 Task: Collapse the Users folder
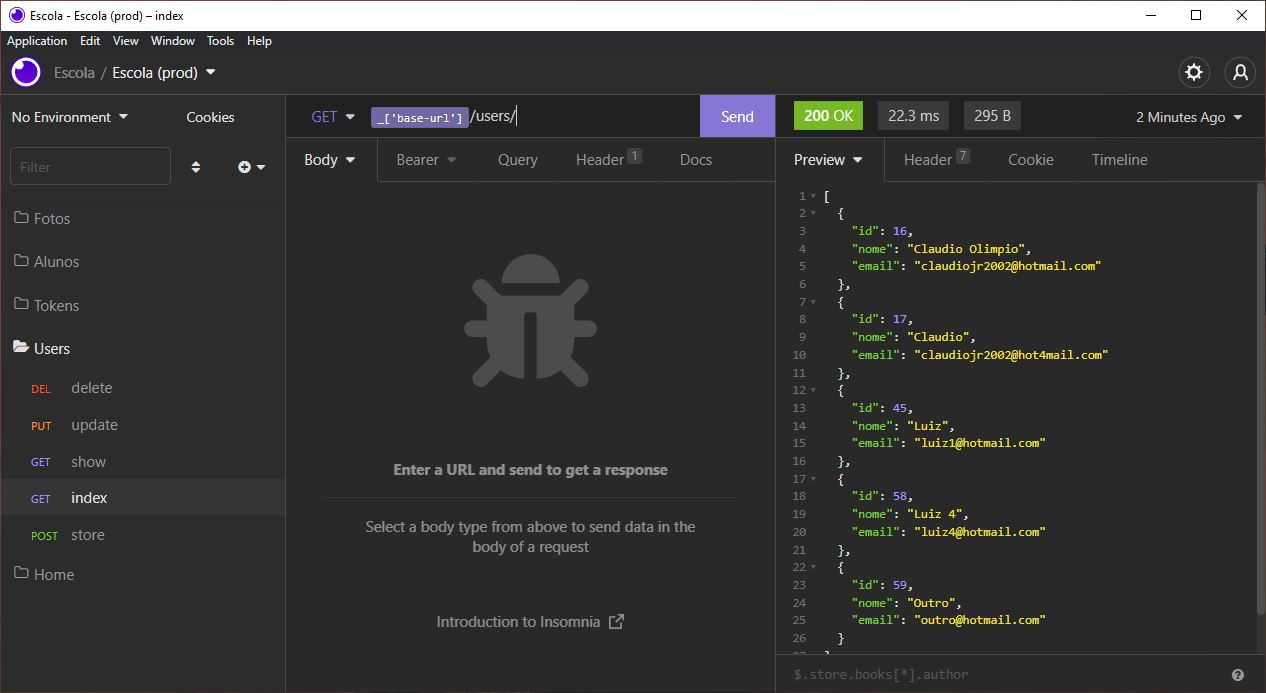(x=142, y=348)
